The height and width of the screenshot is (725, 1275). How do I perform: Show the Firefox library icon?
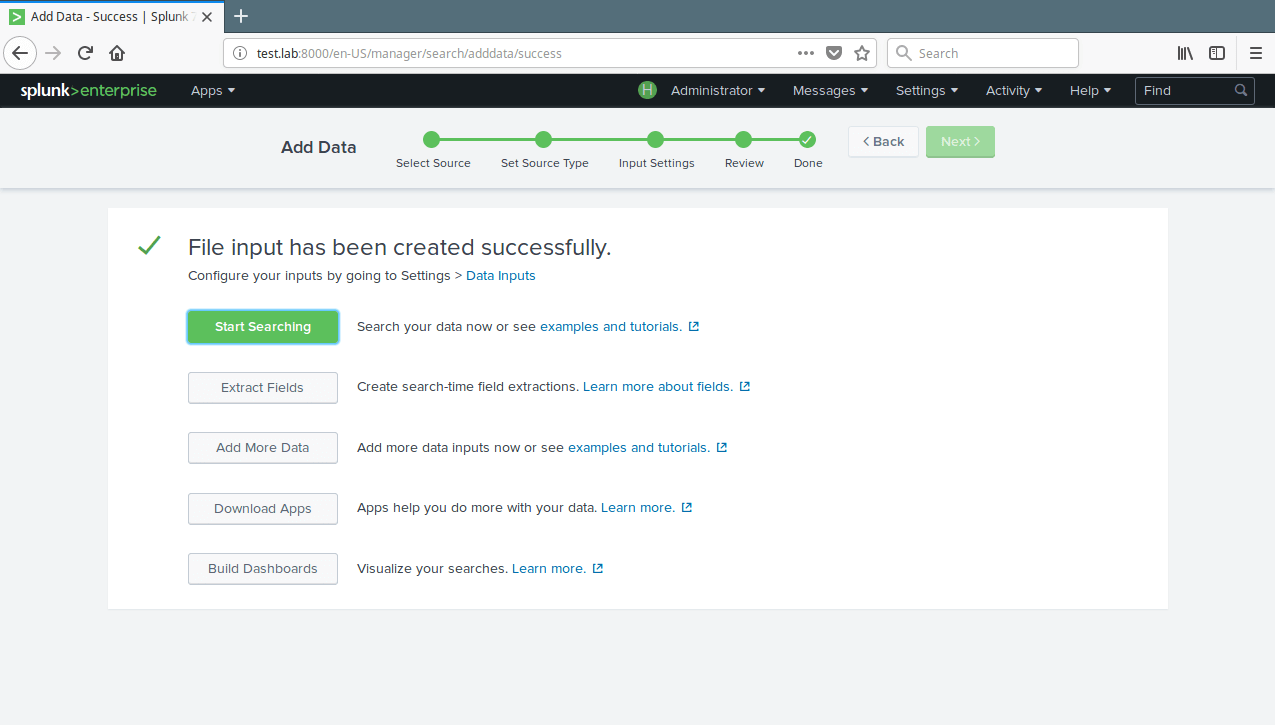1185,54
